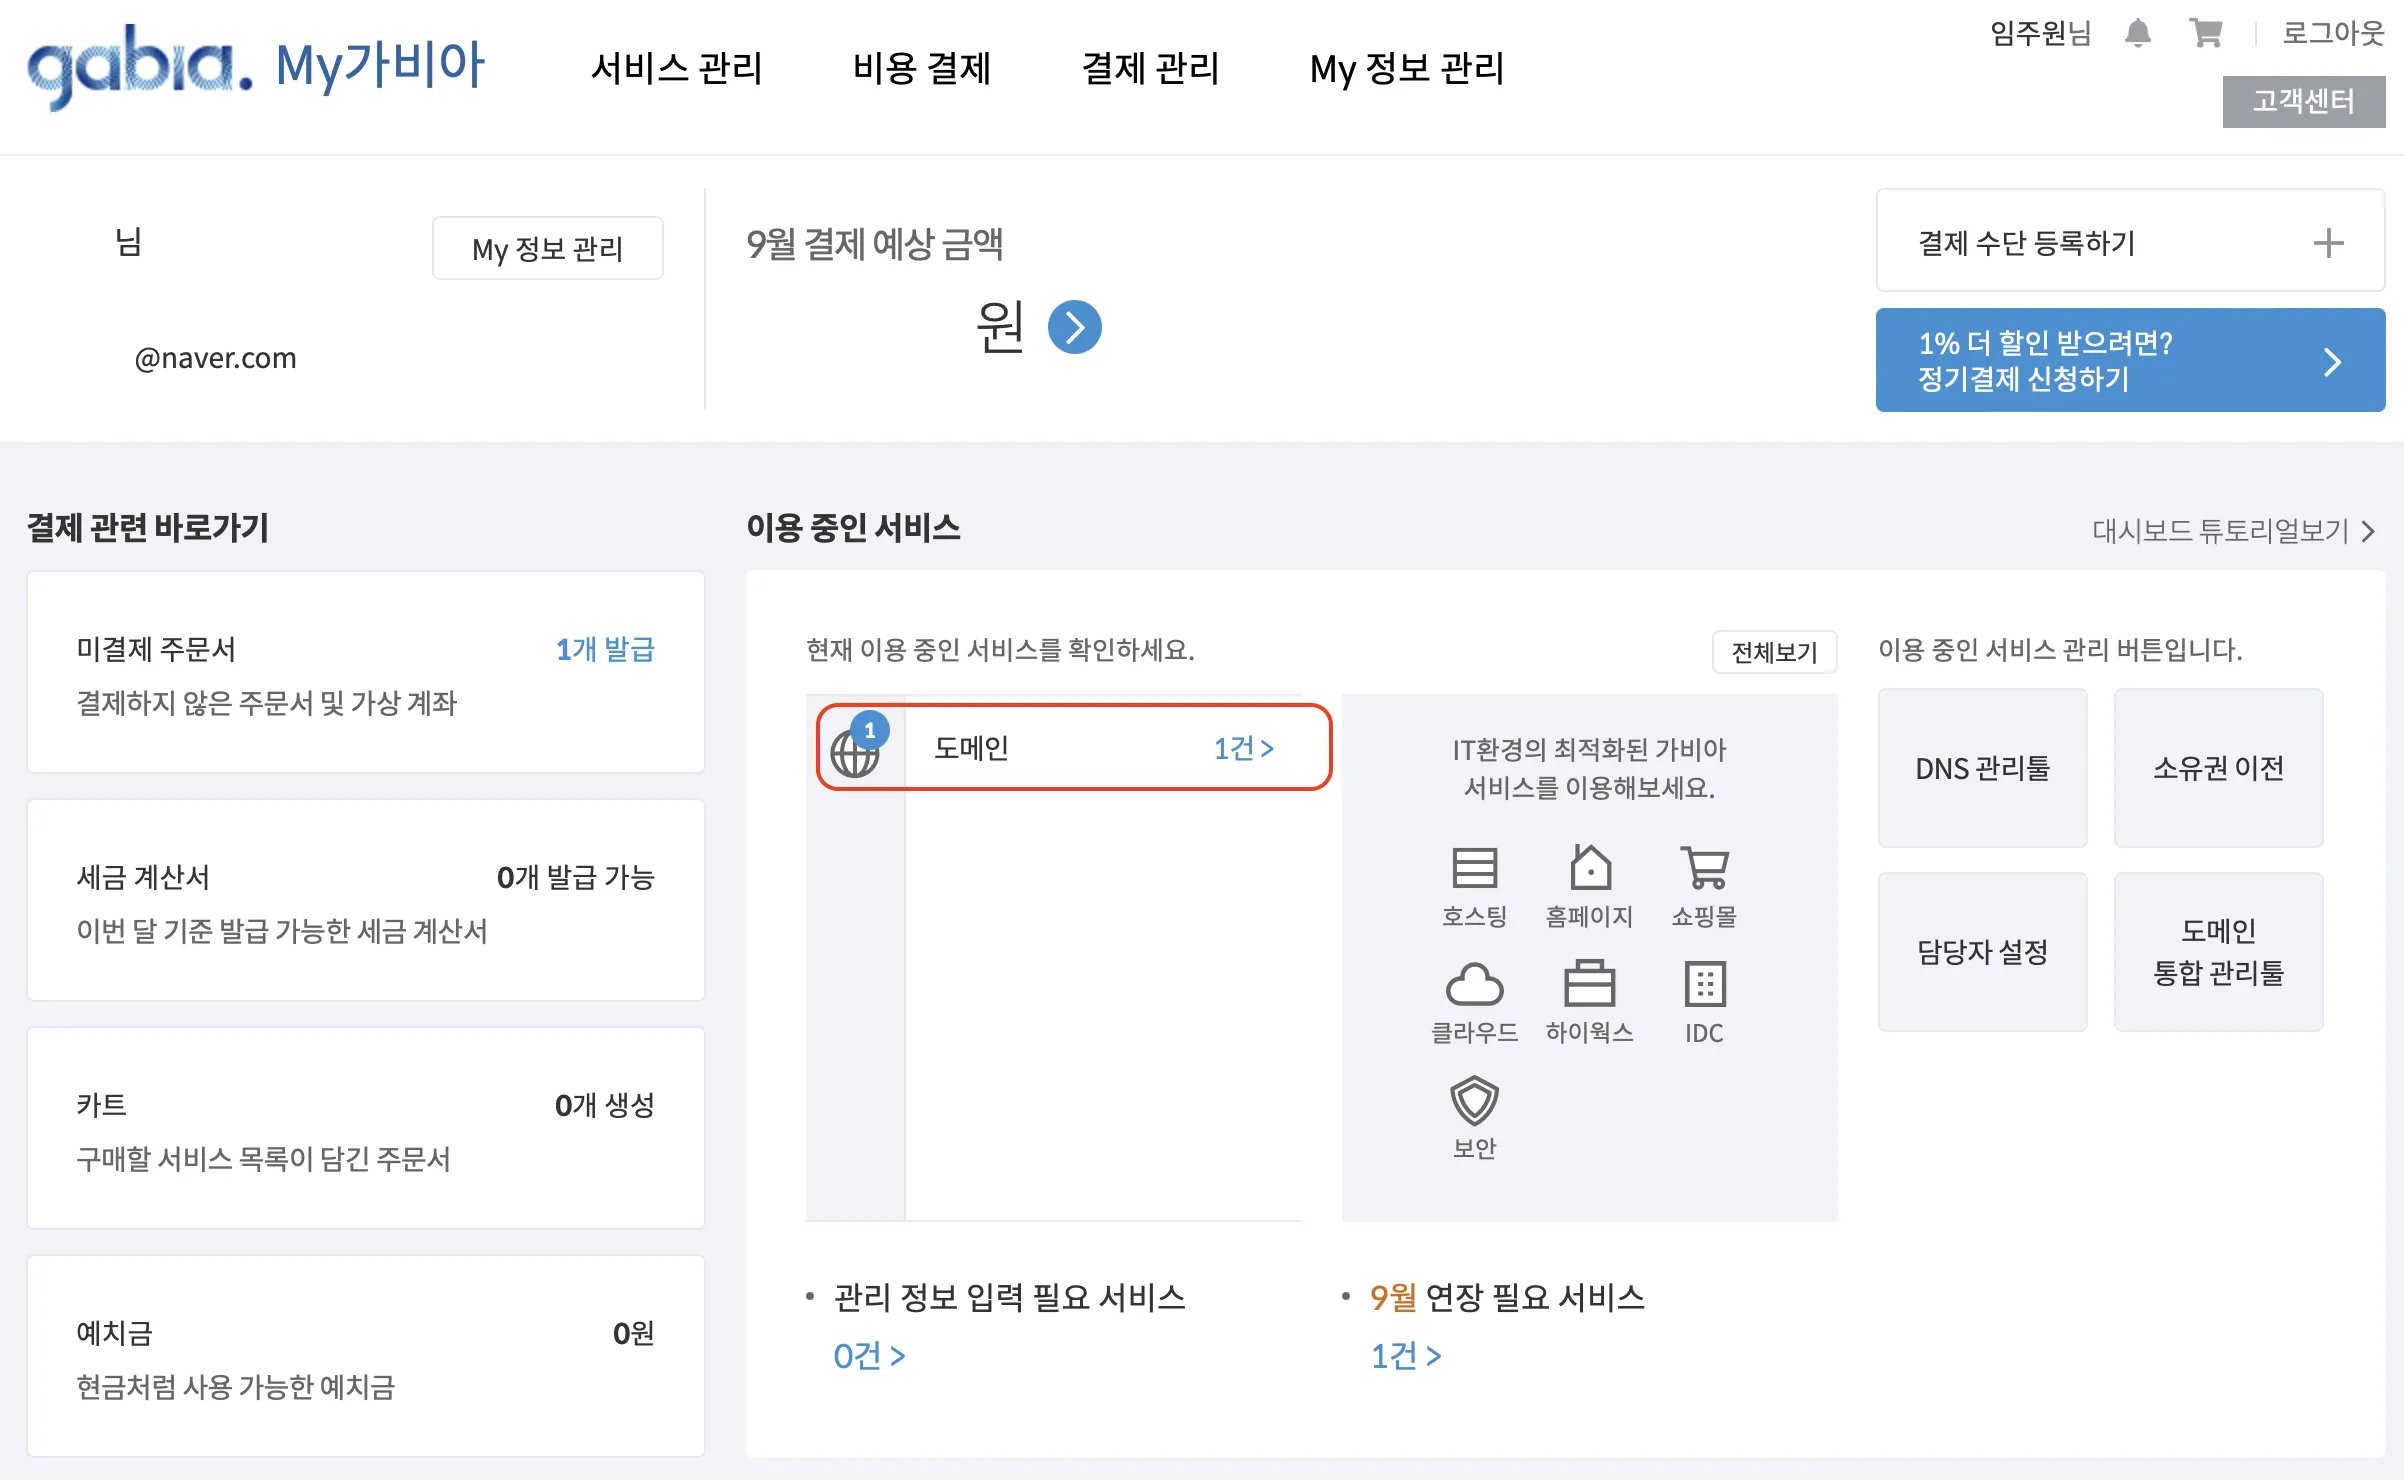Click the plus icon on 결제 수단 등록하기

[x=2330, y=242]
